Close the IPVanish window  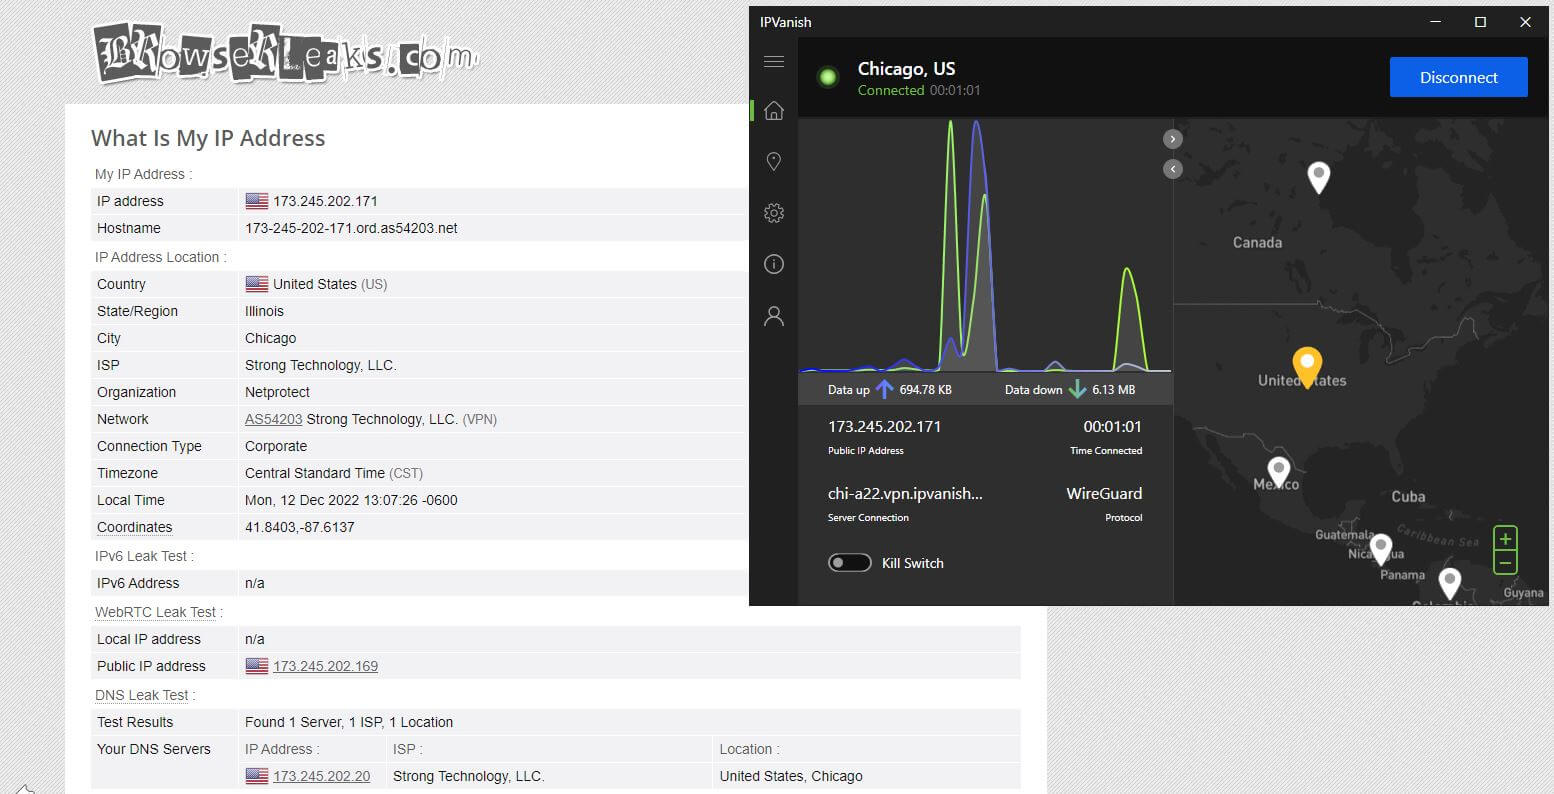[x=1525, y=21]
